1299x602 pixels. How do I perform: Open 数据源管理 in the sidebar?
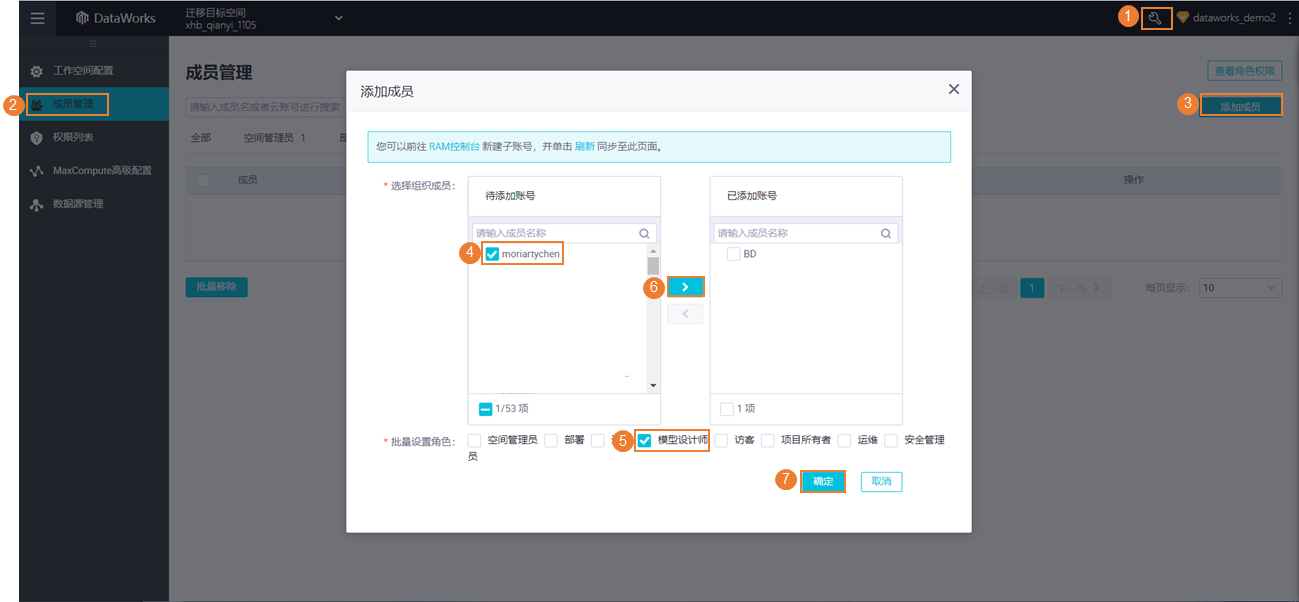[x=94, y=204]
